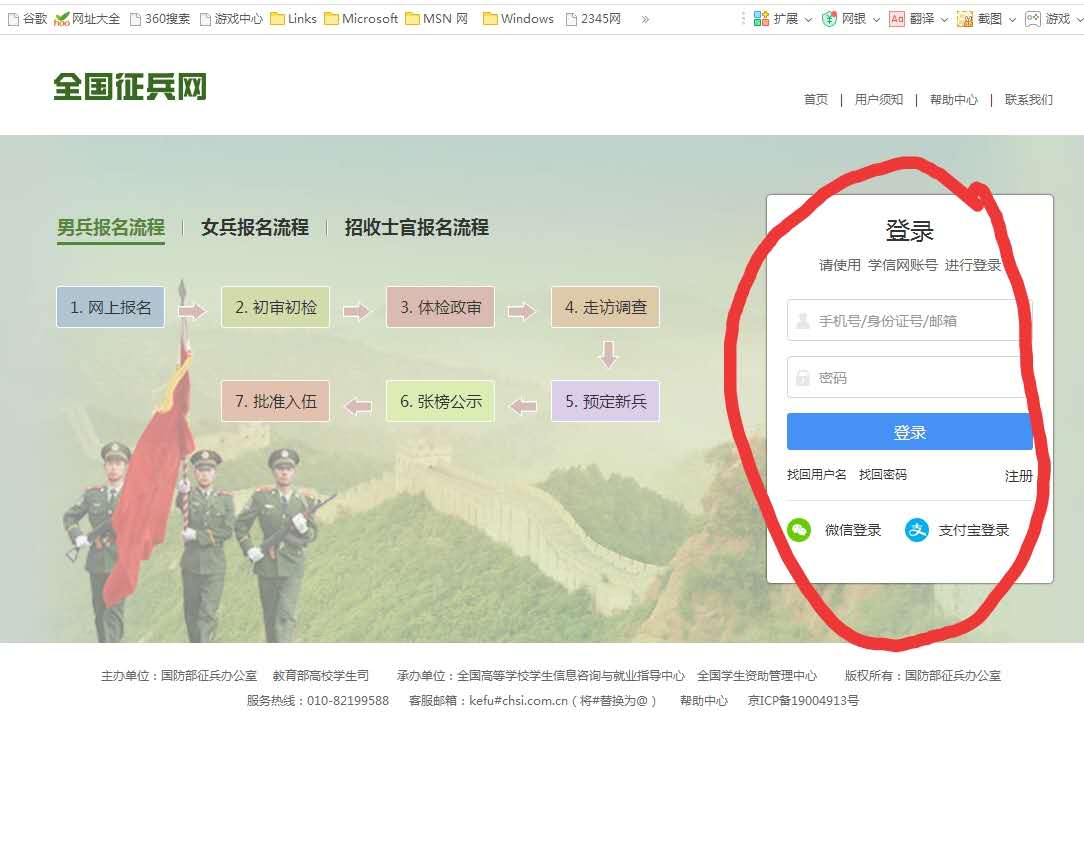Image resolution: width=1084 pixels, height=846 pixels.
Task: Click the 截图 screenshot icon
Action: point(965,19)
